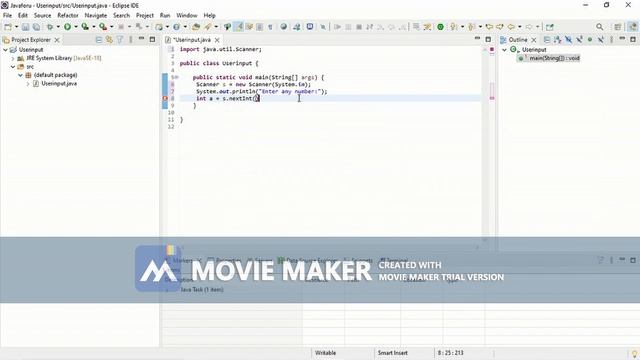Click the Project Explorer filter funnel icon
This screenshot has height=360, width=640.
coord(120,40)
